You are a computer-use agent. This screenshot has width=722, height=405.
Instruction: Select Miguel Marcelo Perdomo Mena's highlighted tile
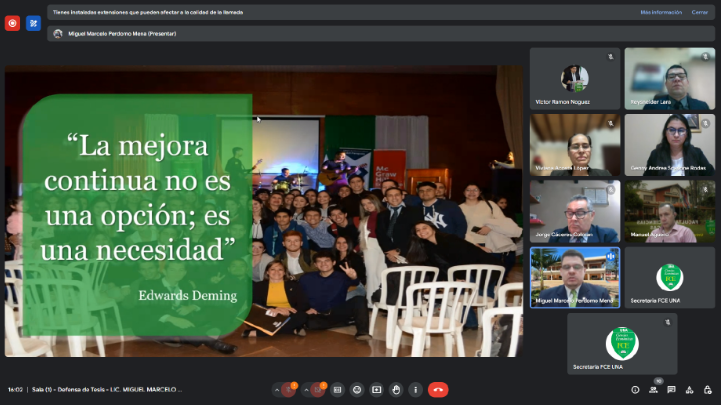tap(575, 278)
